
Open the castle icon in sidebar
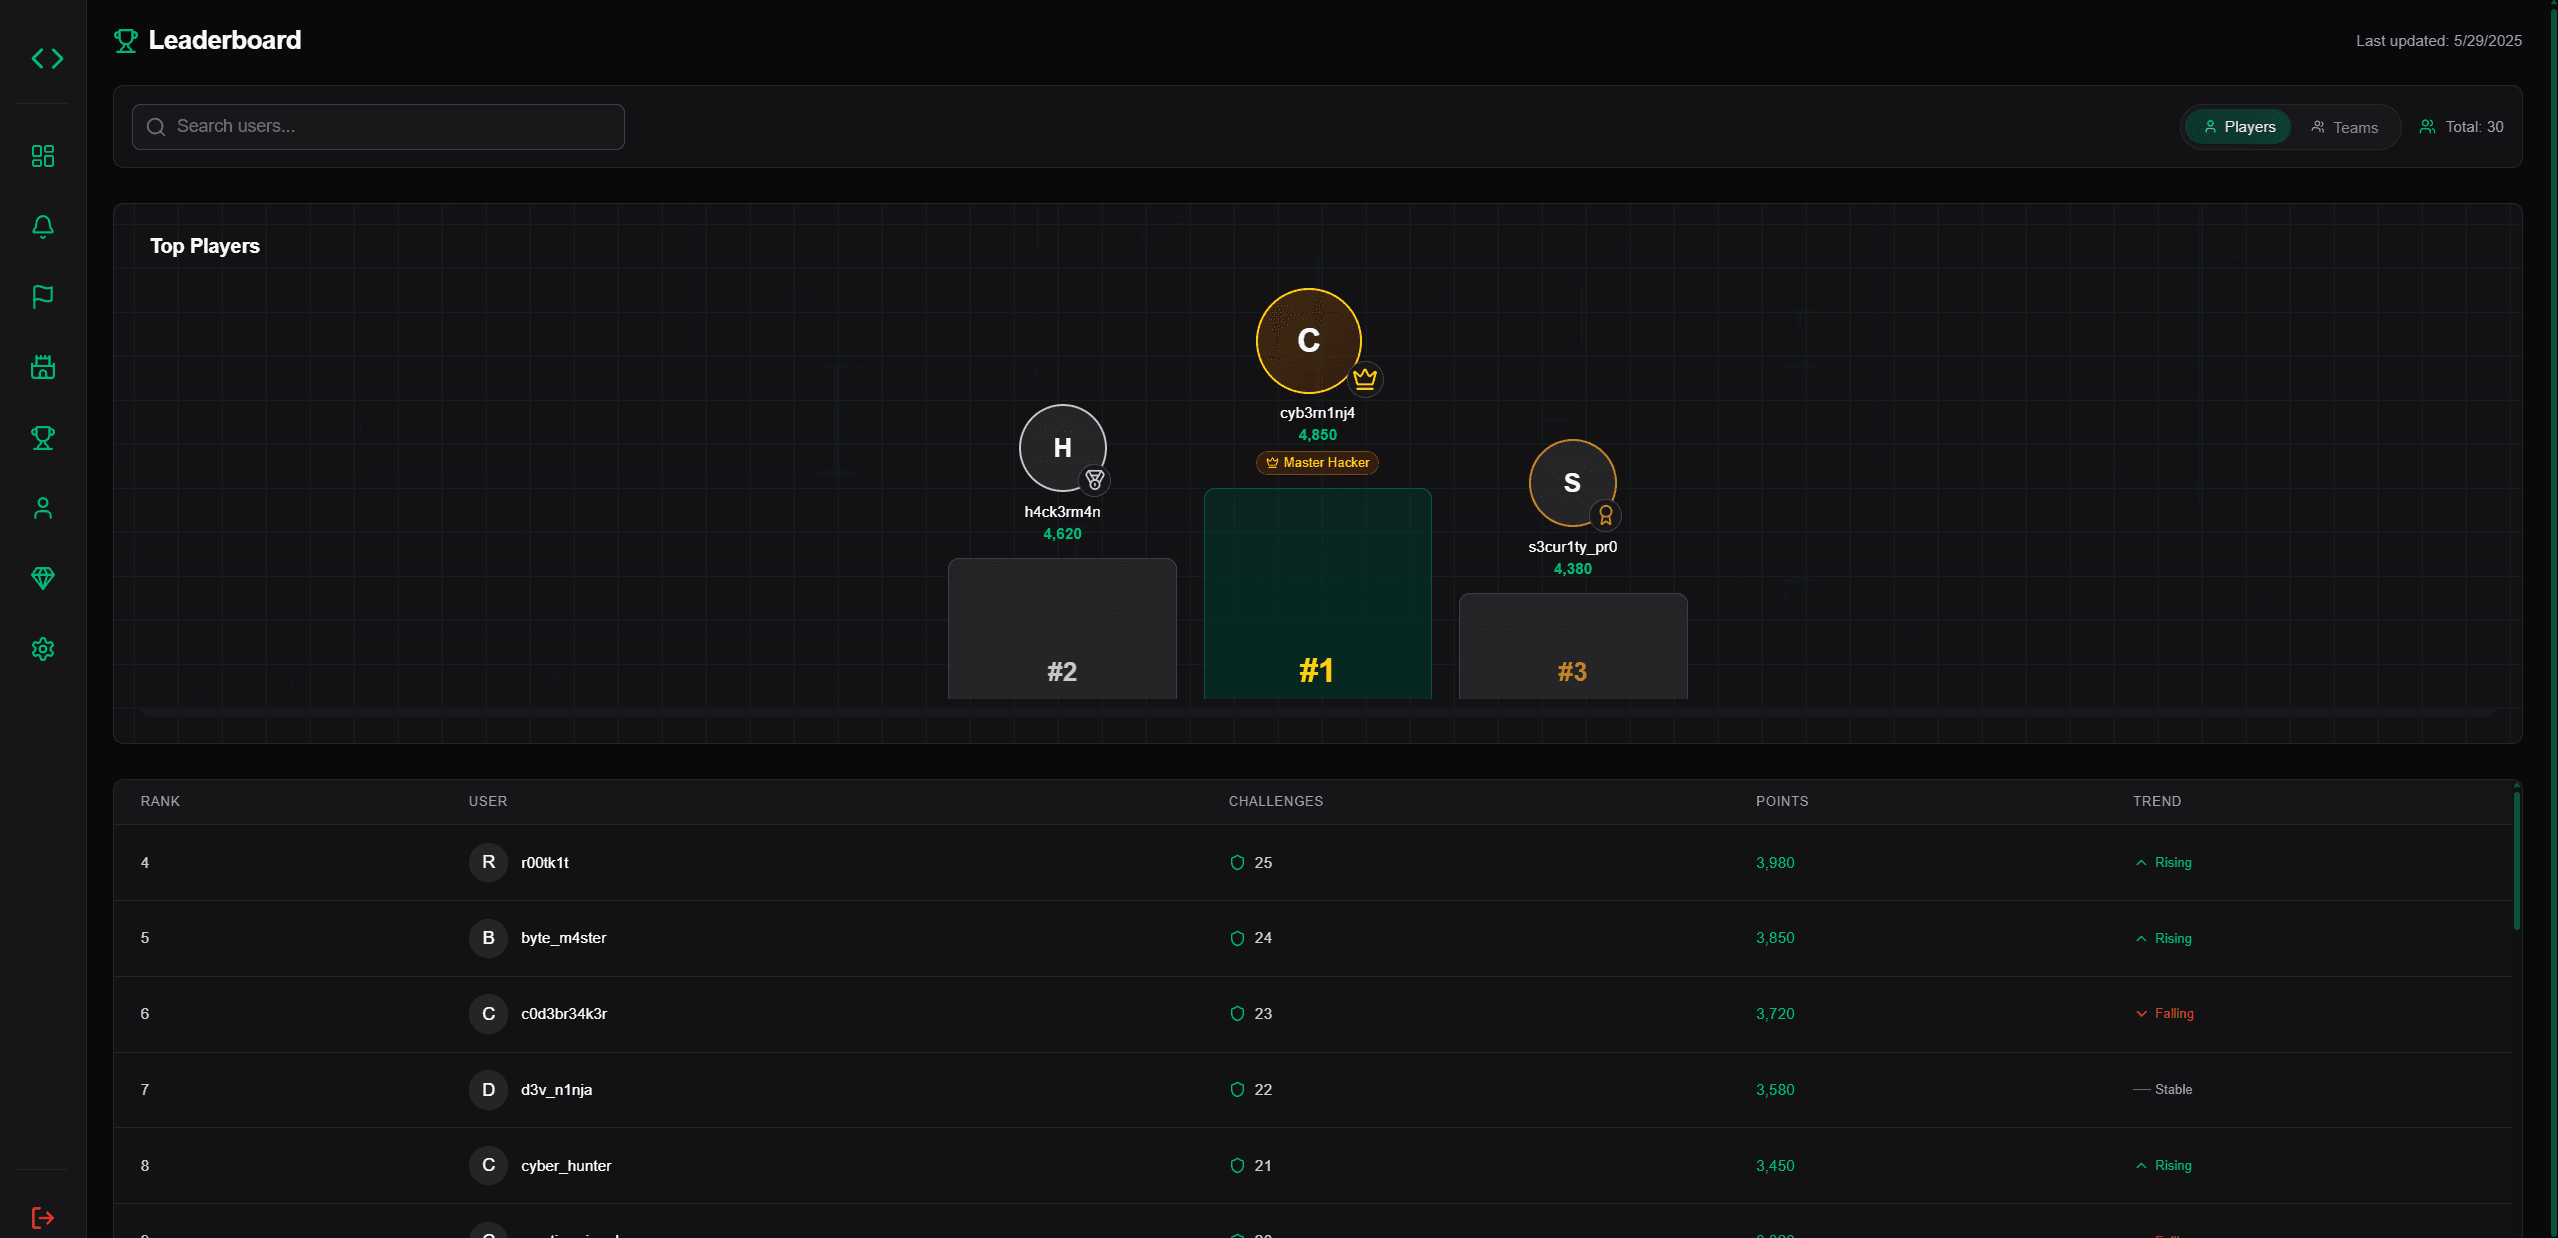[x=43, y=367]
